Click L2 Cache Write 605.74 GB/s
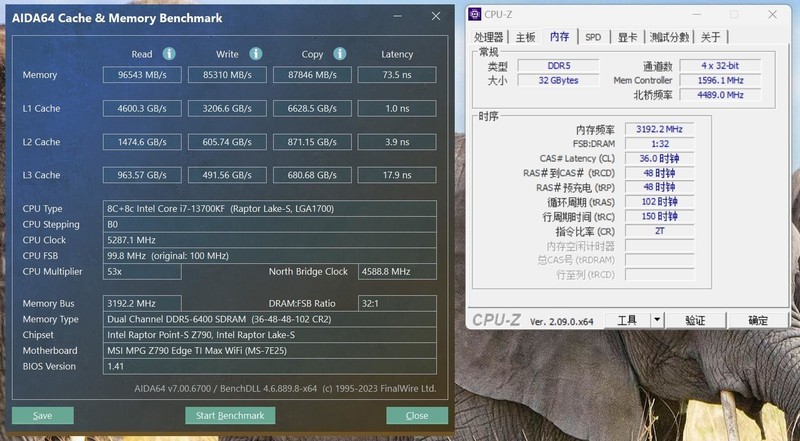Viewport: 800px width, 441px height. click(227, 142)
